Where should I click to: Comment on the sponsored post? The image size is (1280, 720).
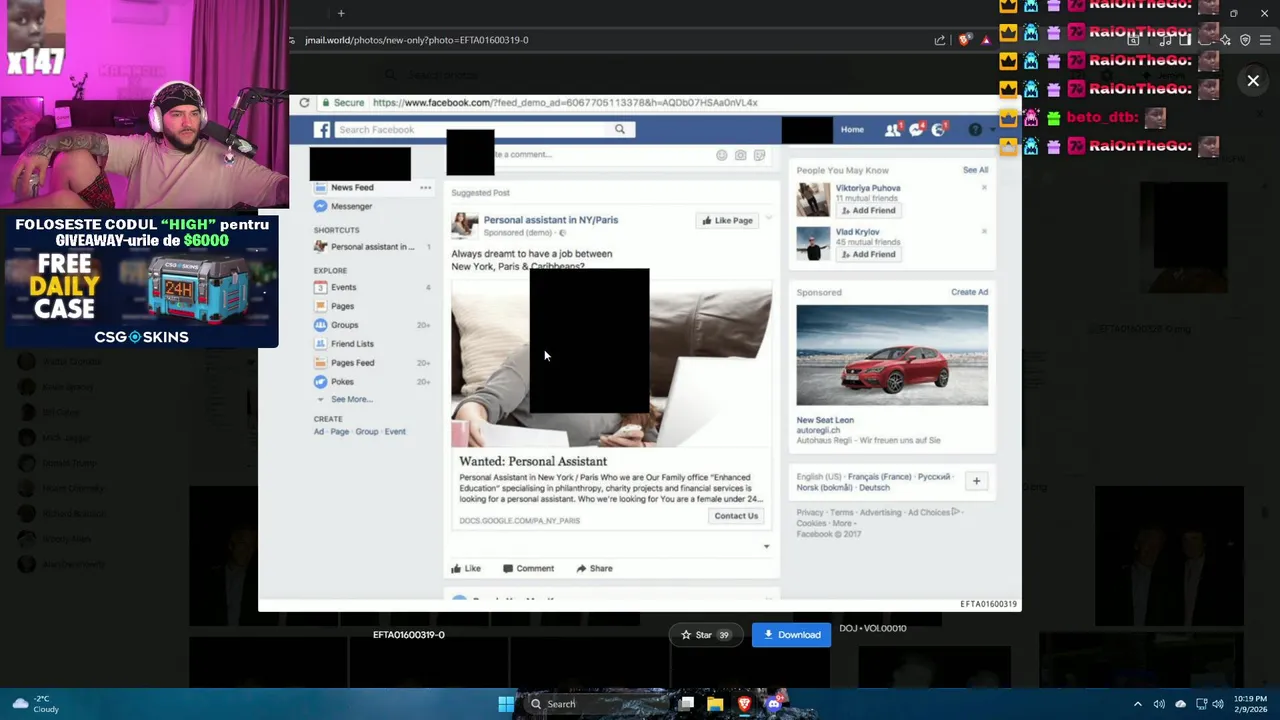pyautogui.click(x=528, y=569)
